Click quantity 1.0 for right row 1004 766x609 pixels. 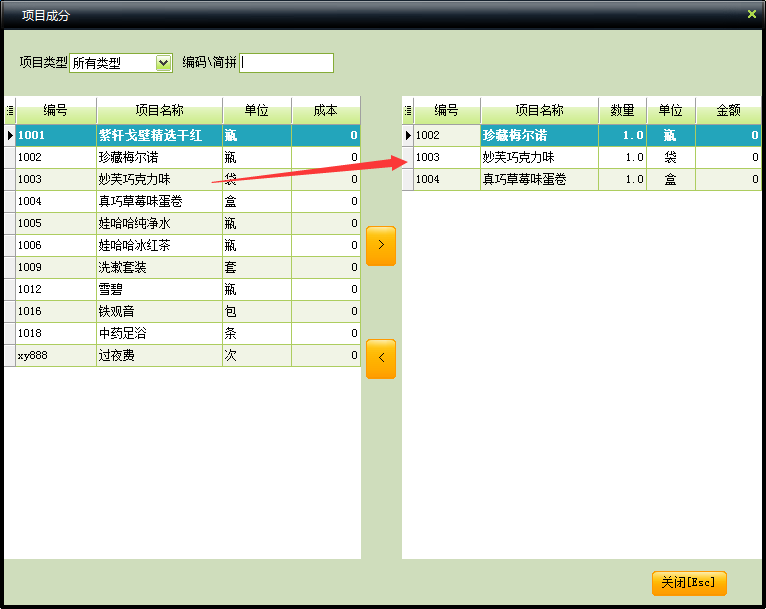[623, 179]
